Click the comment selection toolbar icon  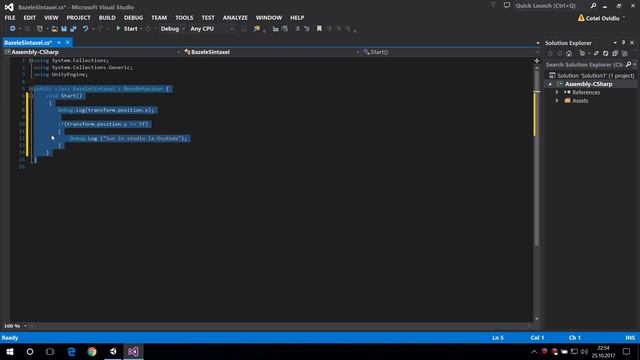298,29
